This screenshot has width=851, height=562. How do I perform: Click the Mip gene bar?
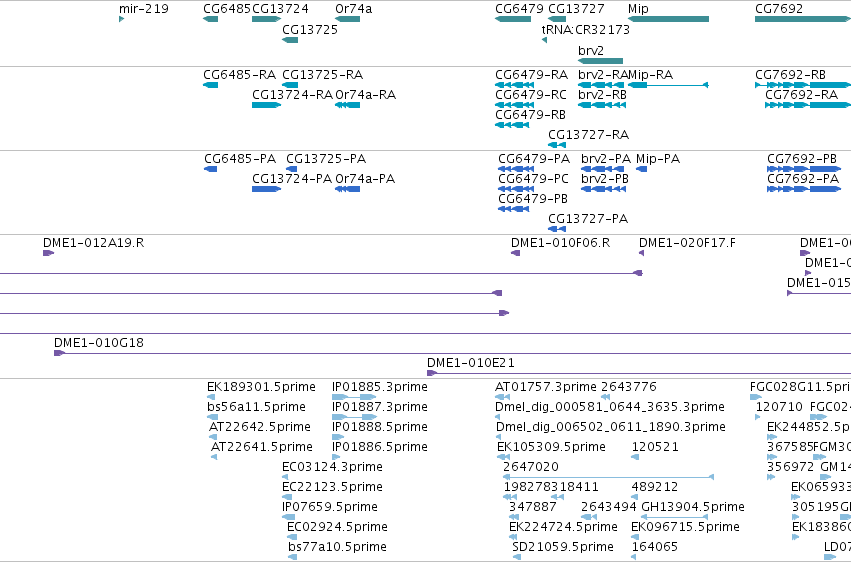pyautogui.click(x=668, y=19)
